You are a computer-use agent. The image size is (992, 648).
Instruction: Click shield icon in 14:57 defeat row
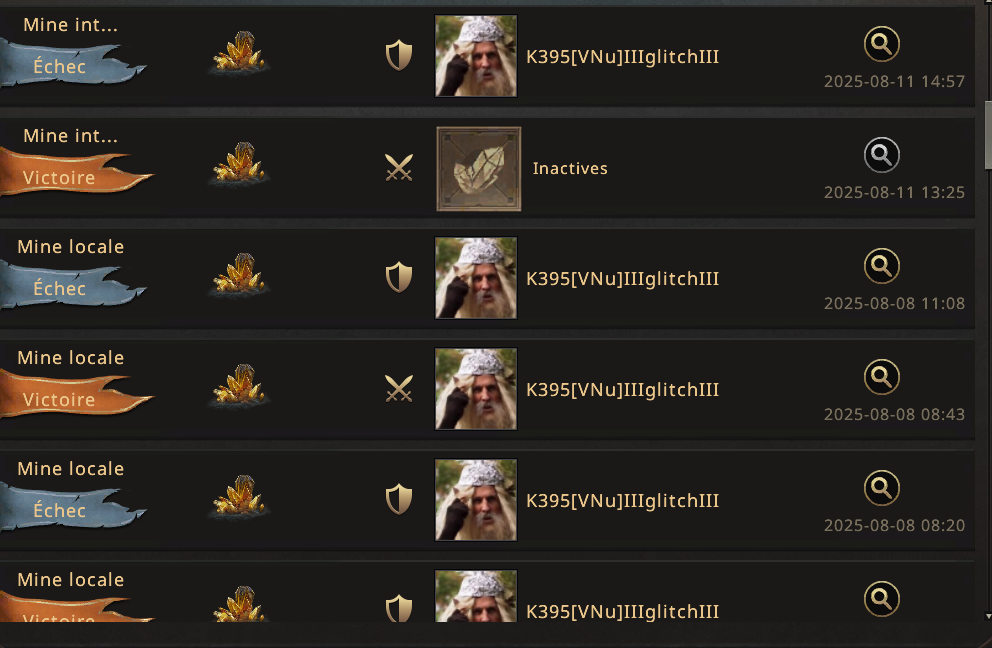399,56
